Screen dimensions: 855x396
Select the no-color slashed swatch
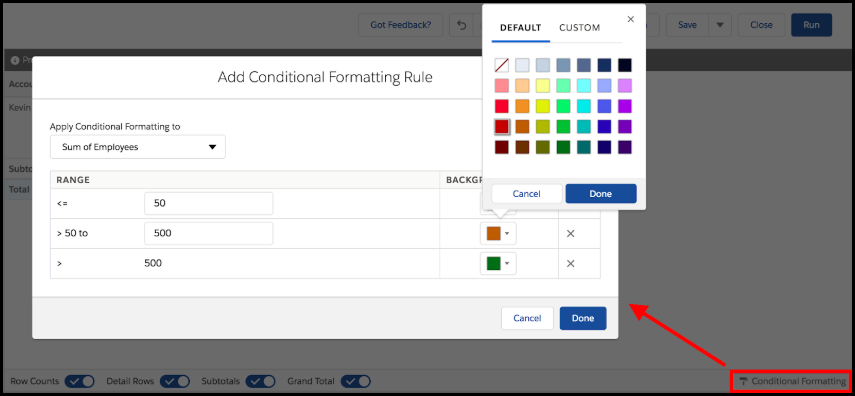pos(502,65)
